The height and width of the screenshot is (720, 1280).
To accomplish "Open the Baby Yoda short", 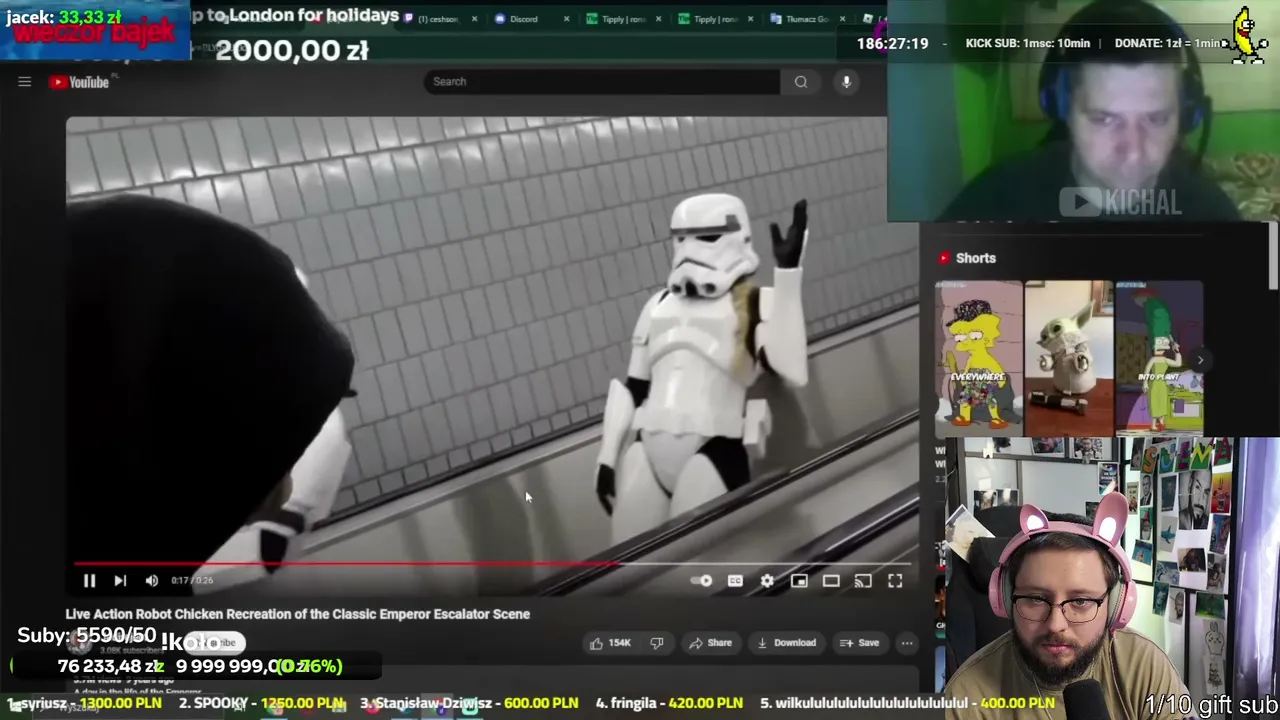I will click(x=1069, y=360).
